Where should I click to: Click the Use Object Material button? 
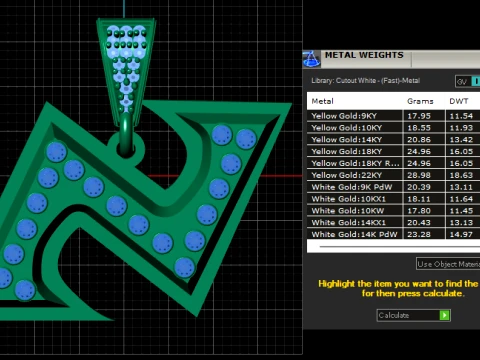click(448, 264)
